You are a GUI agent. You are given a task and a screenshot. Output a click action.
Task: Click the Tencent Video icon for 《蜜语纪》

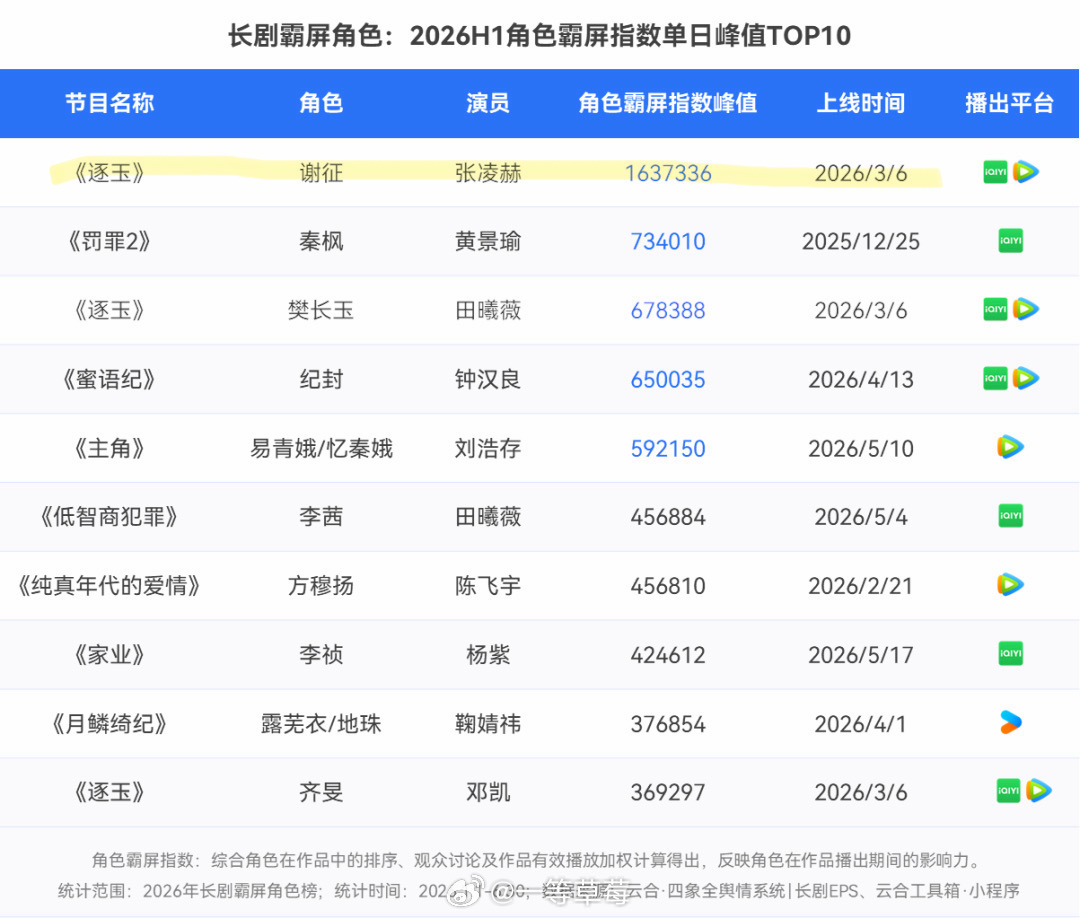[x=1026, y=378]
